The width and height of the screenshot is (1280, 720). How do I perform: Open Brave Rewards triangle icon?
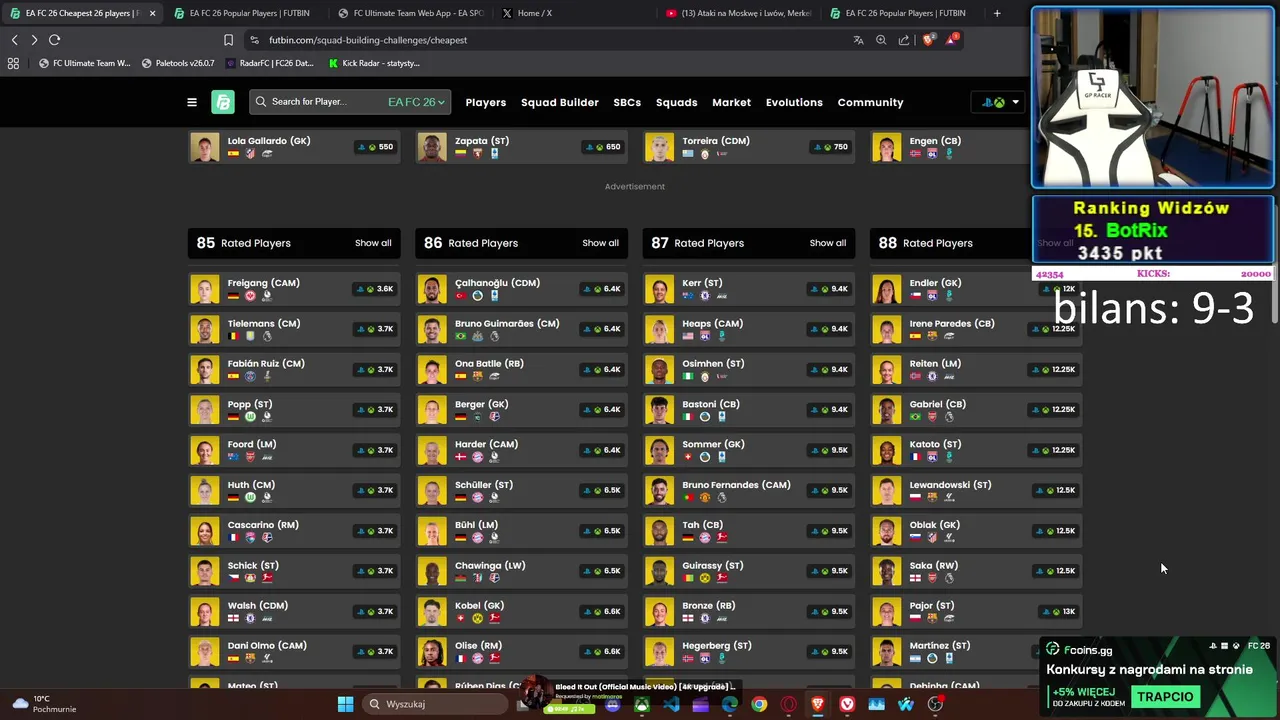(x=952, y=40)
